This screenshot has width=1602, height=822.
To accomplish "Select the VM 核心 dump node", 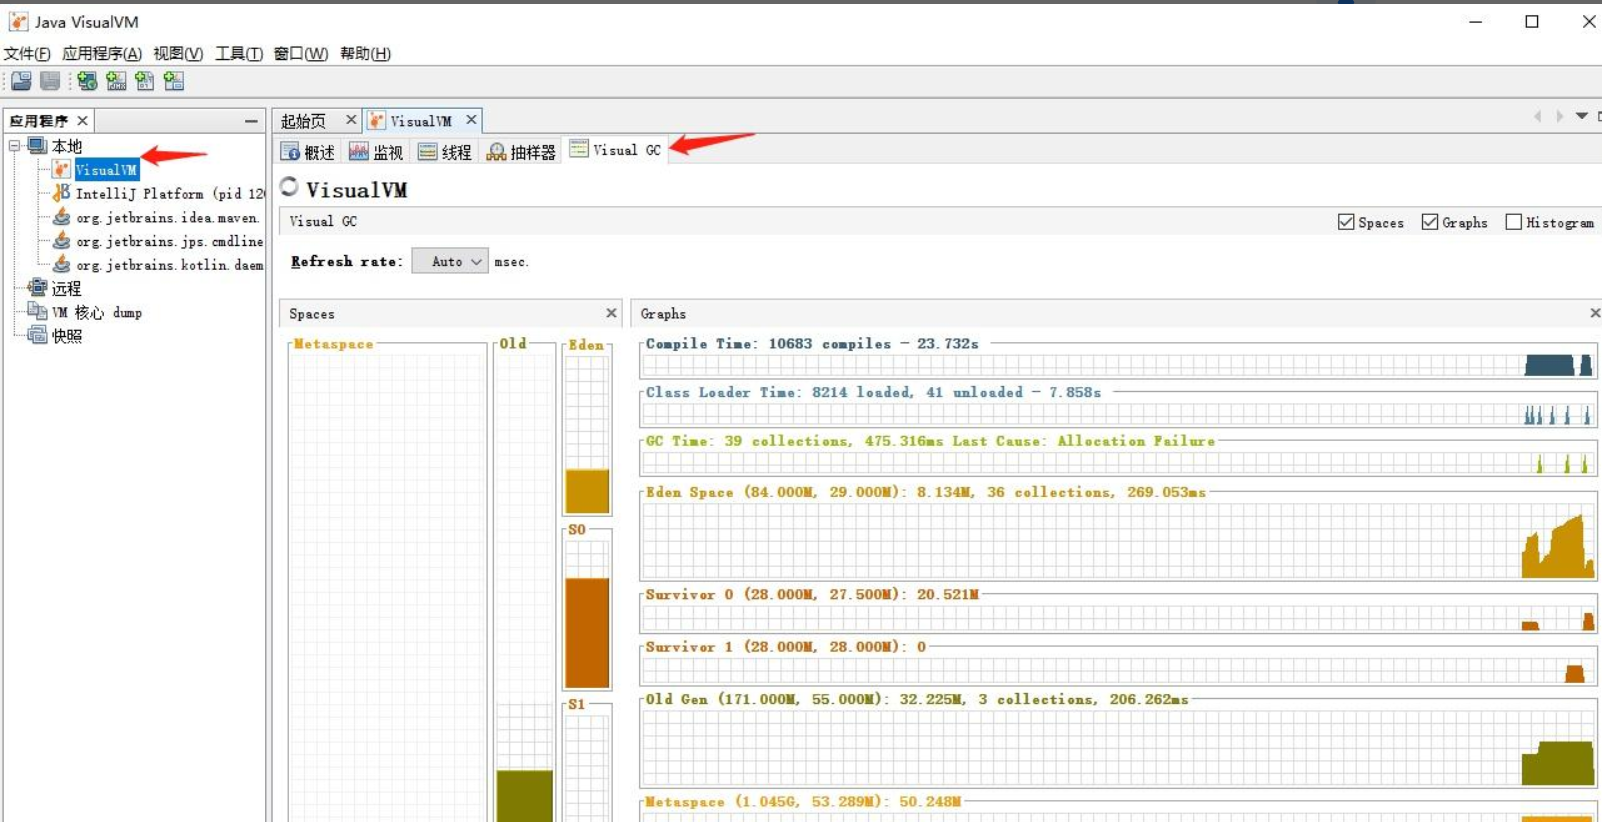I will (x=97, y=313).
